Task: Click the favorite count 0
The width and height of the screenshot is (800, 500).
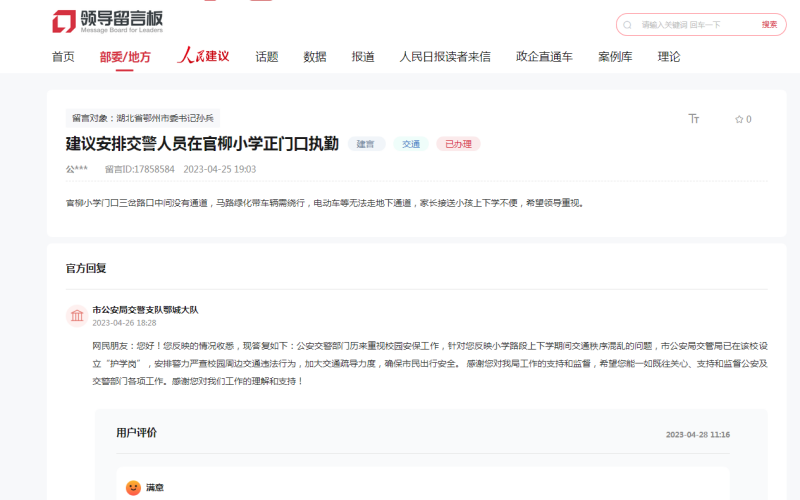Action: (x=748, y=119)
